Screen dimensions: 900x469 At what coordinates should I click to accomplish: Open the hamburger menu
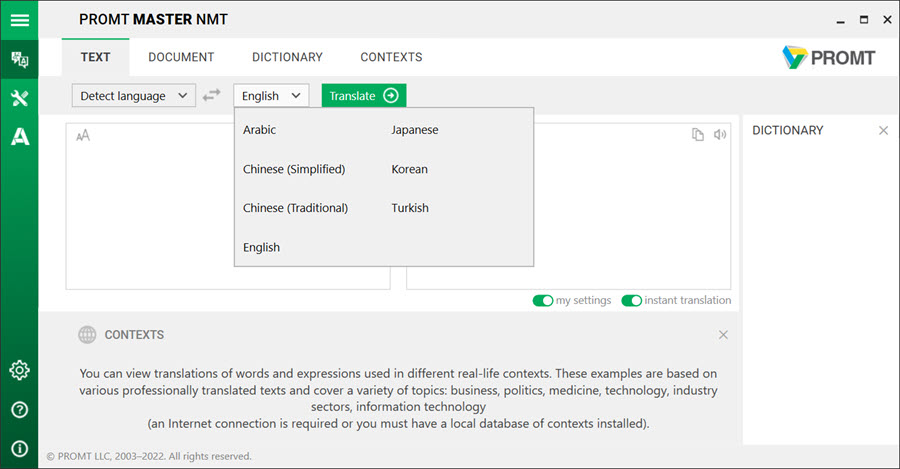pos(20,20)
